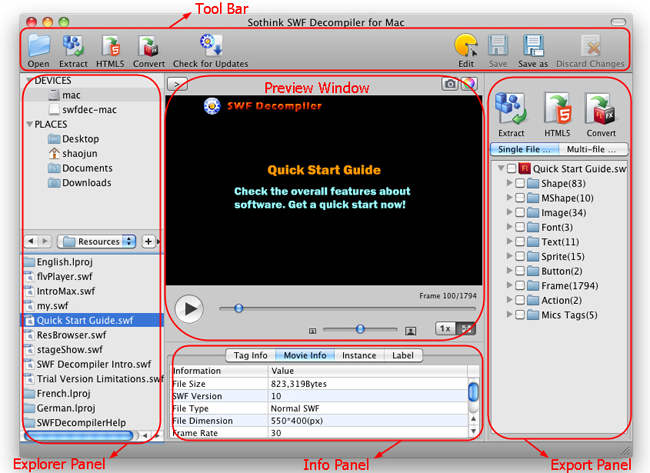Image resolution: width=650 pixels, height=473 pixels.
Task: Click the Discard Changes toolbar icon
Action: click(590, 46)
